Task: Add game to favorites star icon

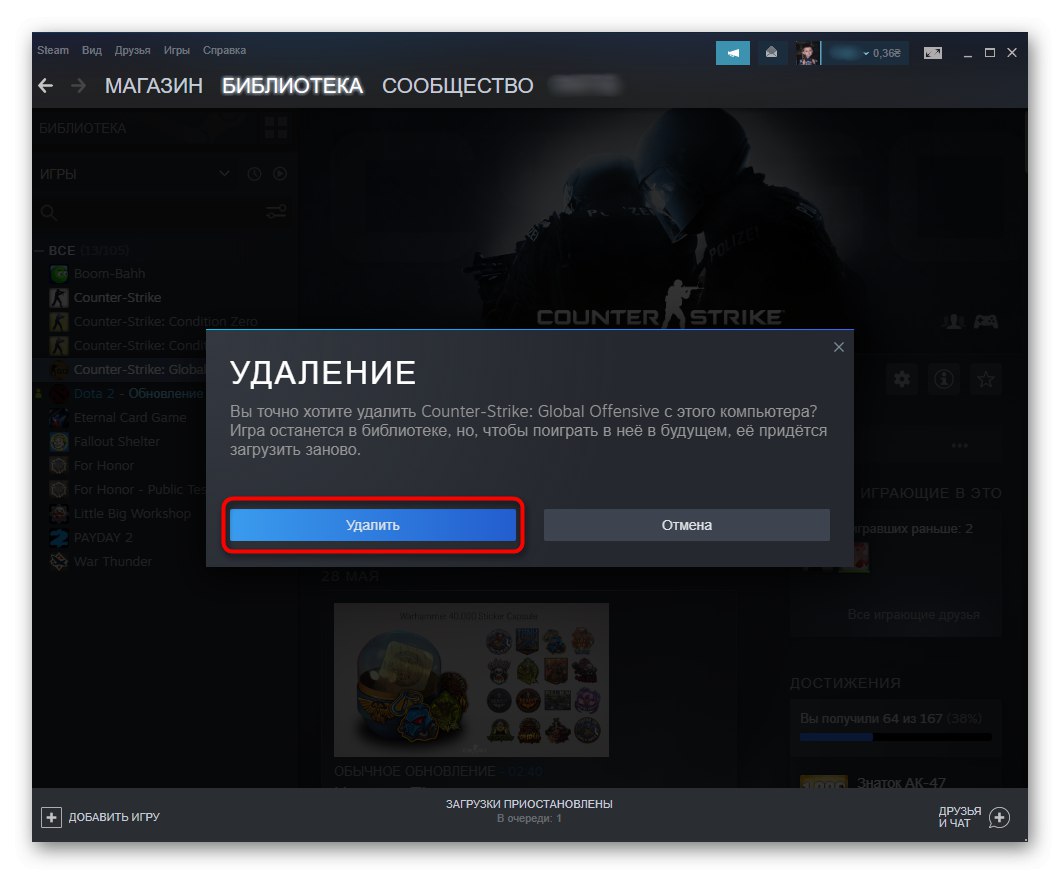Action: tap(986, 379)
